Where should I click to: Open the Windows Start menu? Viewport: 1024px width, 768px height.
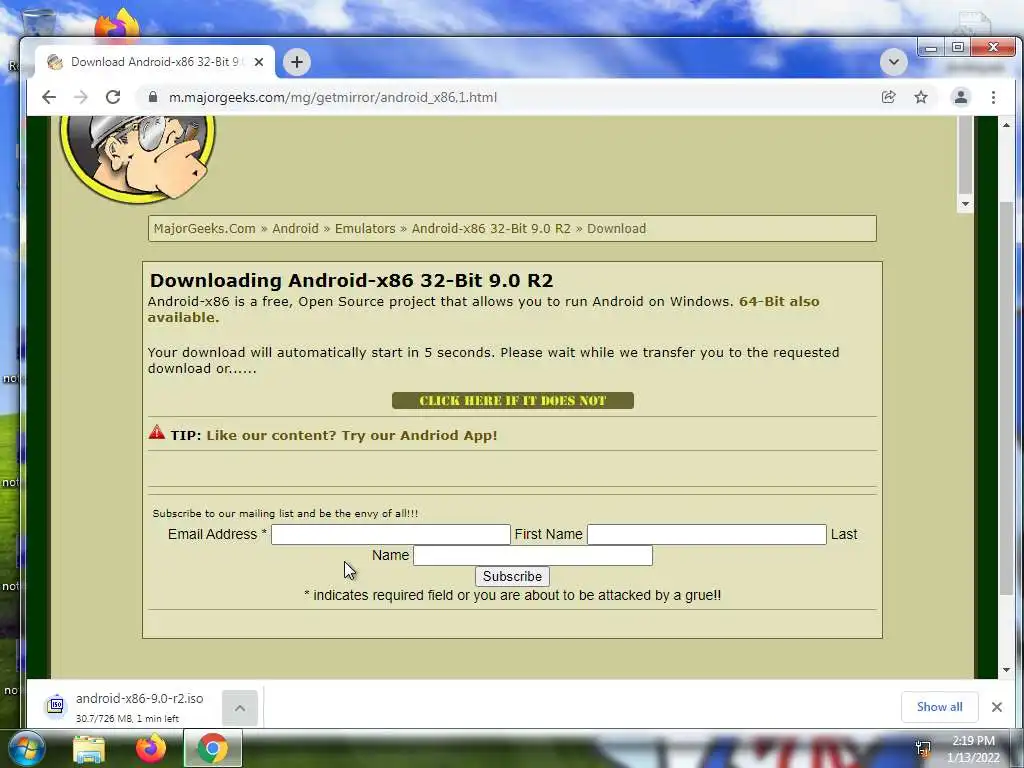click(x=25, y=749)
